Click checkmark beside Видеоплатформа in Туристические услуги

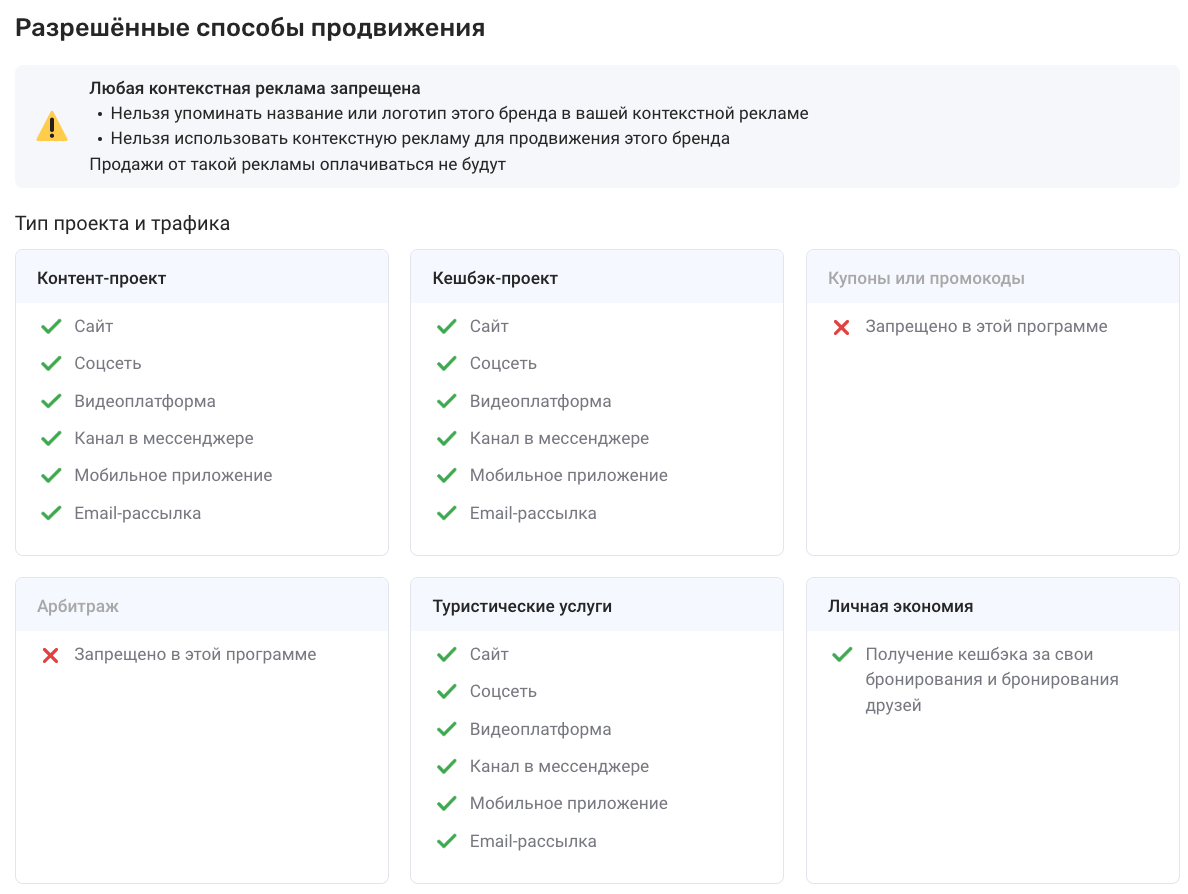pos(446,730)
